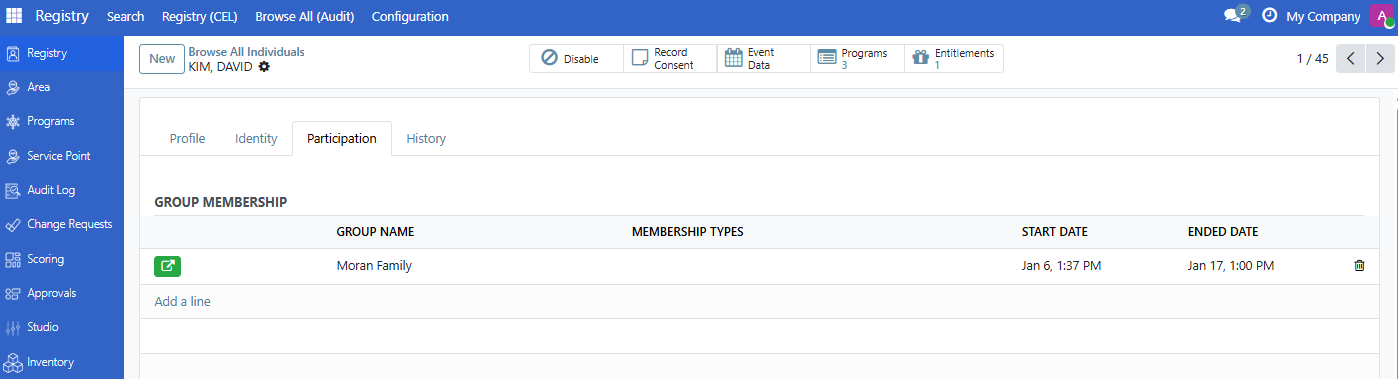
Task: Sort by the Start Date column header
Action: point(1055,232)
